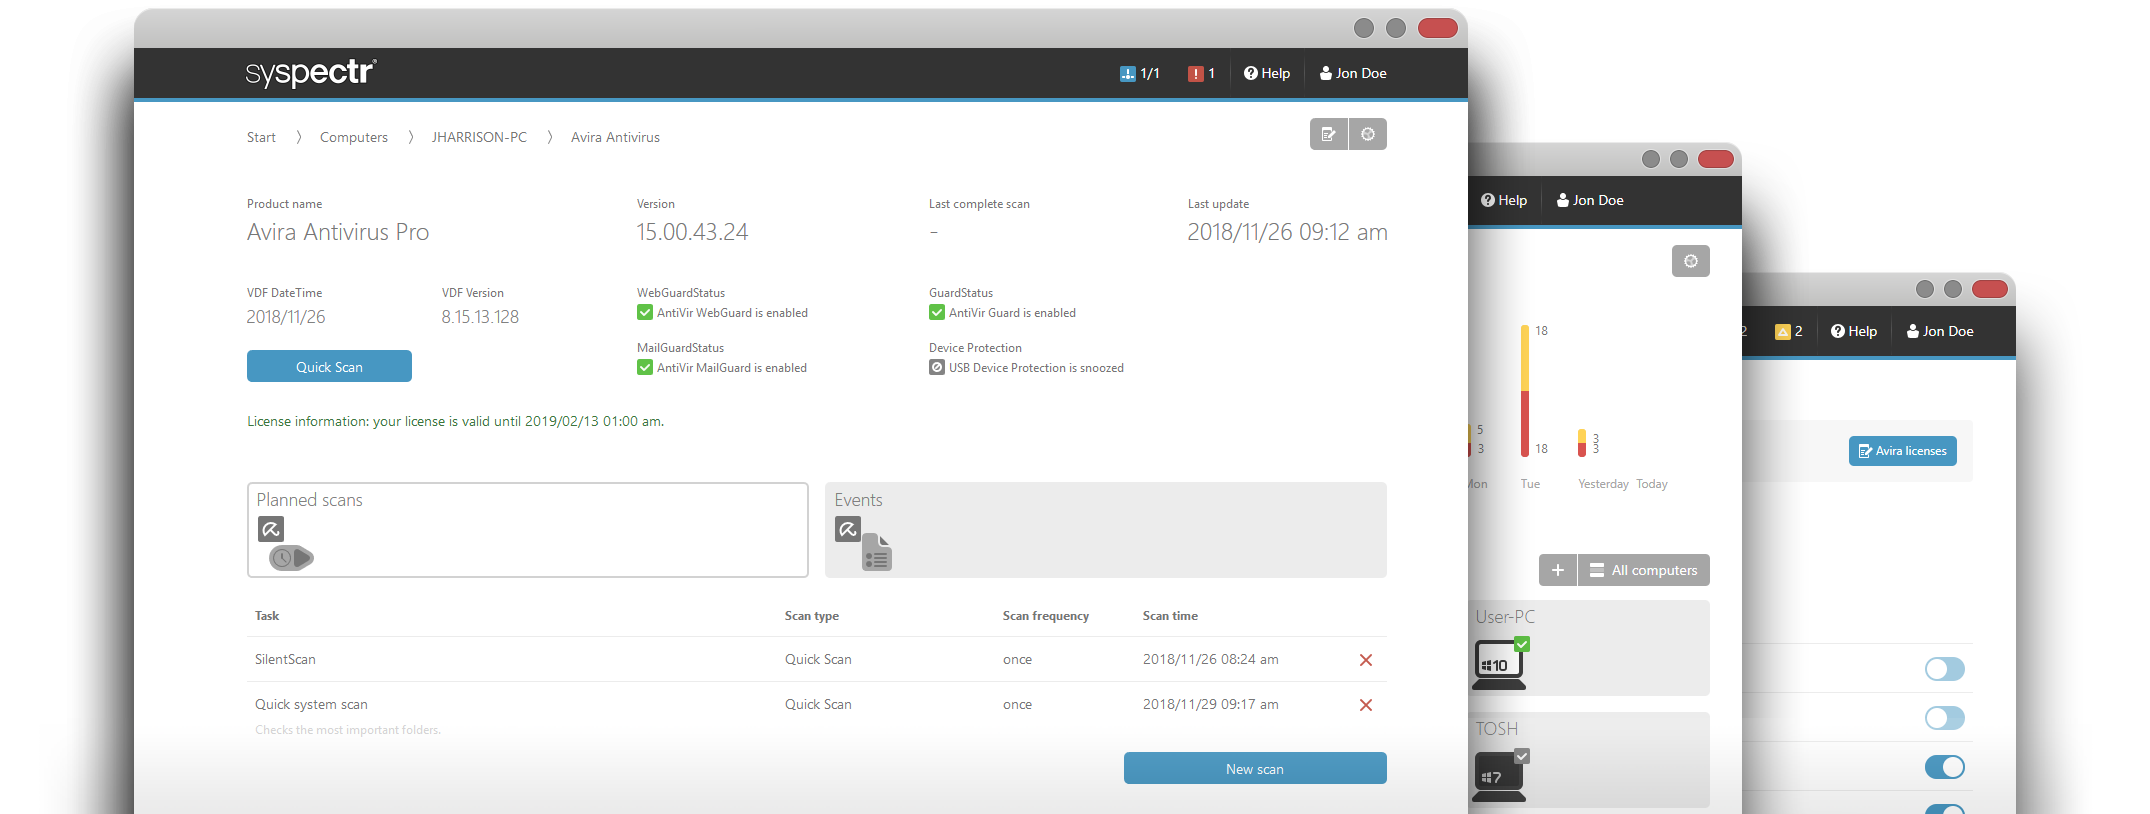
Task: Click scan time 2018/11/26 08:24 am
Action: coord(1211,659)
